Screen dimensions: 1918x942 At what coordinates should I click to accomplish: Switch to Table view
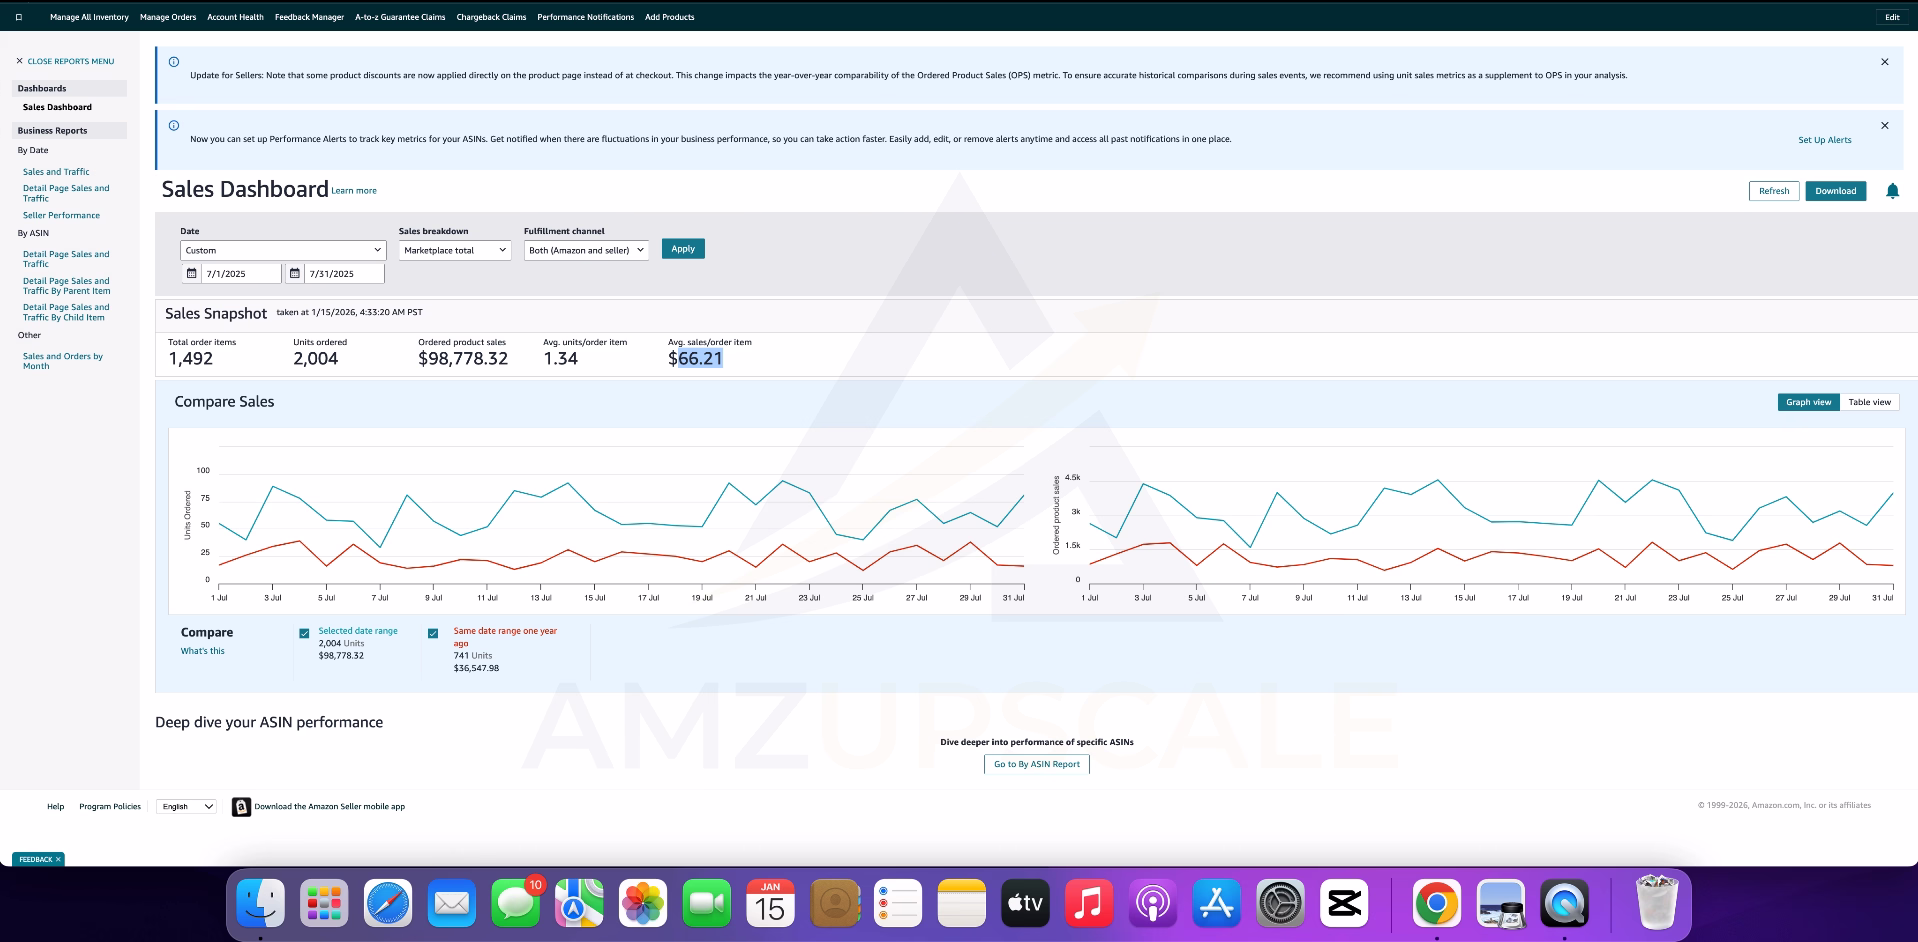(1868, 402)
